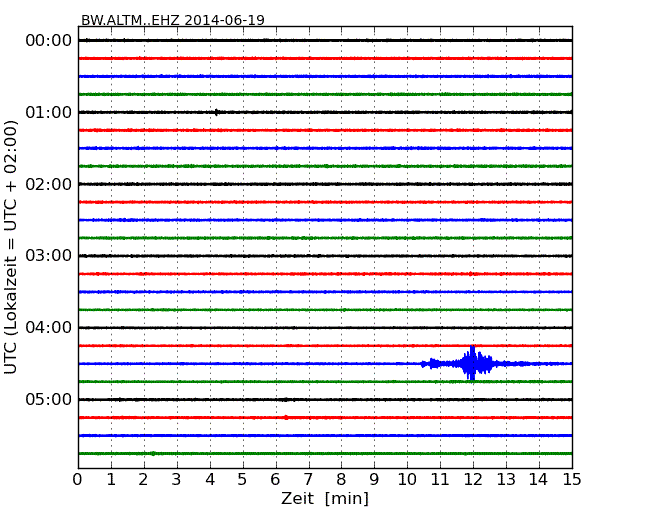The image size is (650, 520).
Task: Pick the 05:00 y-axis tick label
Action: pyautogui.click(x=49, y=399)
